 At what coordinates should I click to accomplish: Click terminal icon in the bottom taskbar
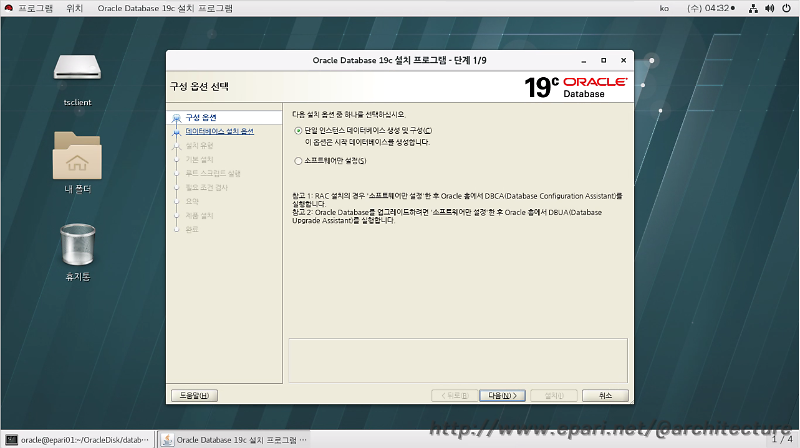11,439
